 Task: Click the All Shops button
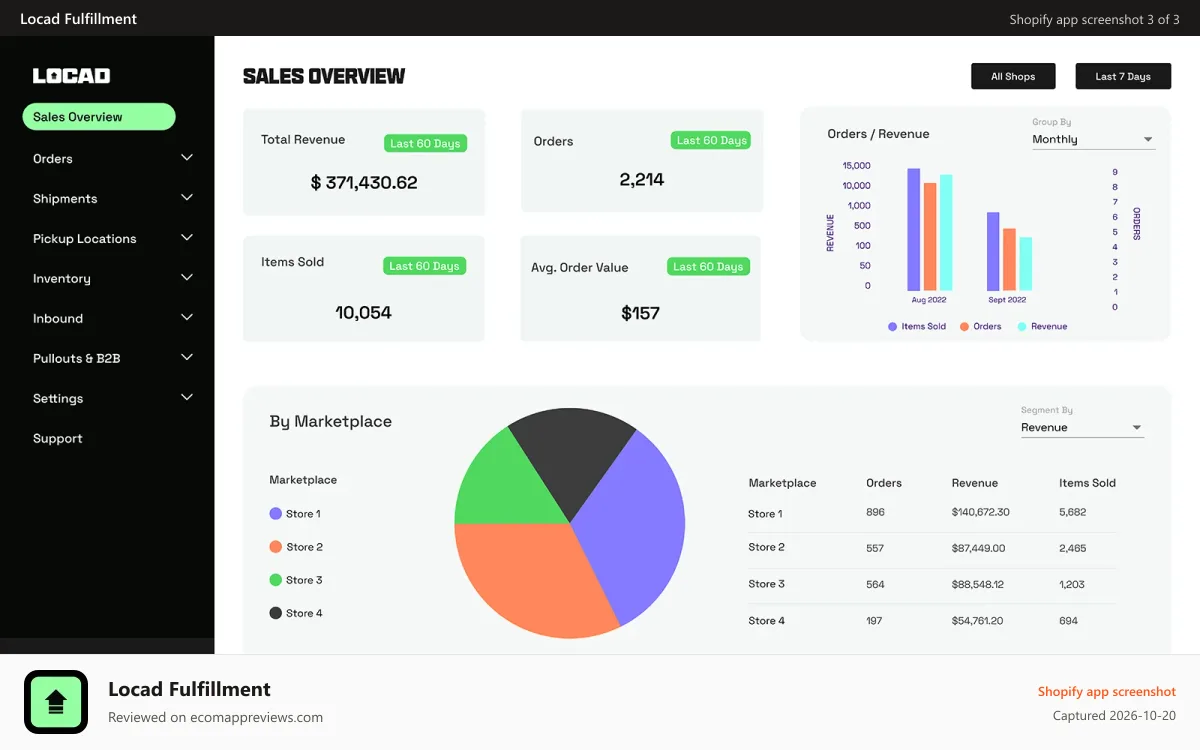1013,76
